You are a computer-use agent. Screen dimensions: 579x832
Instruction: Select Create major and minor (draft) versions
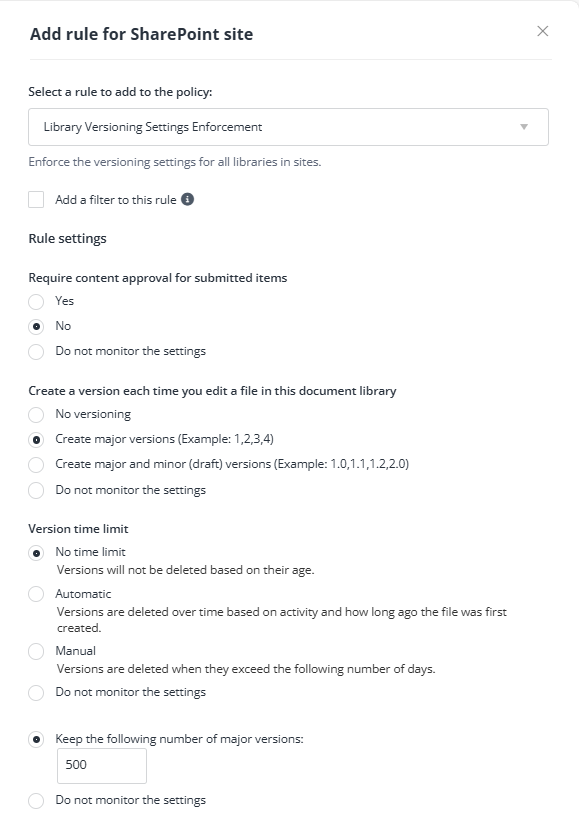[36, 464]
